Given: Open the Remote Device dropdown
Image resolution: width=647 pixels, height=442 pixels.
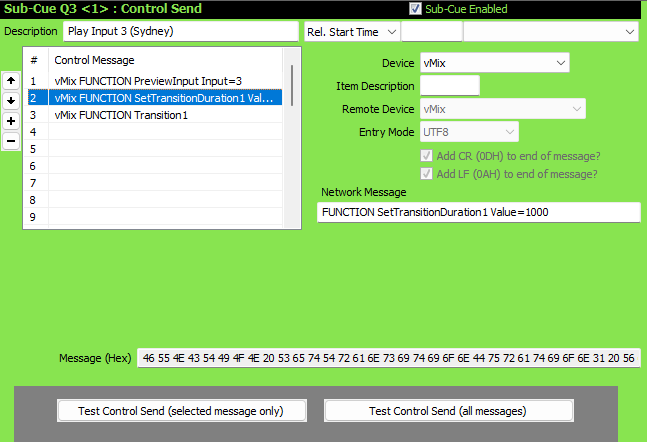Looking at the screenshot, I should (503, 109).
